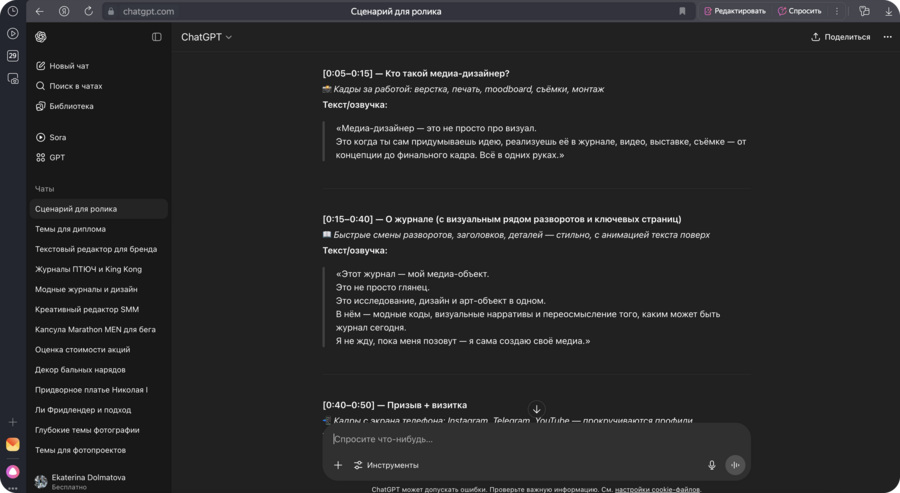Open the conversation options three-dot menu
Screen dimensions: 900x493
[x=887, y=37]
